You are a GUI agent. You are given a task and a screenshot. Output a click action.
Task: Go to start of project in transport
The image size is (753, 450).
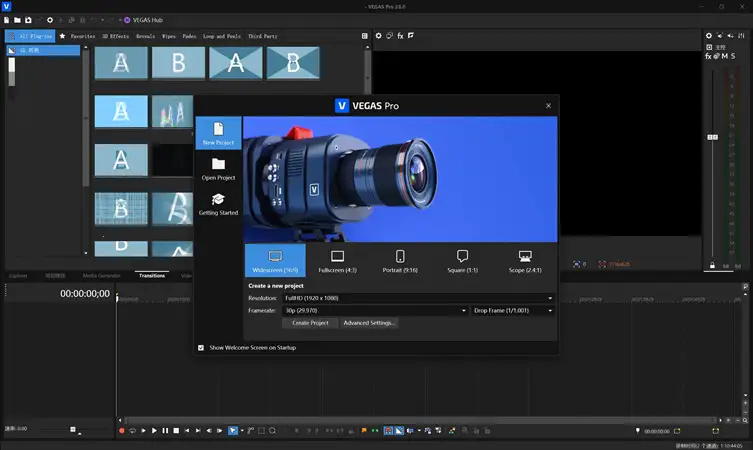point(187,431)
